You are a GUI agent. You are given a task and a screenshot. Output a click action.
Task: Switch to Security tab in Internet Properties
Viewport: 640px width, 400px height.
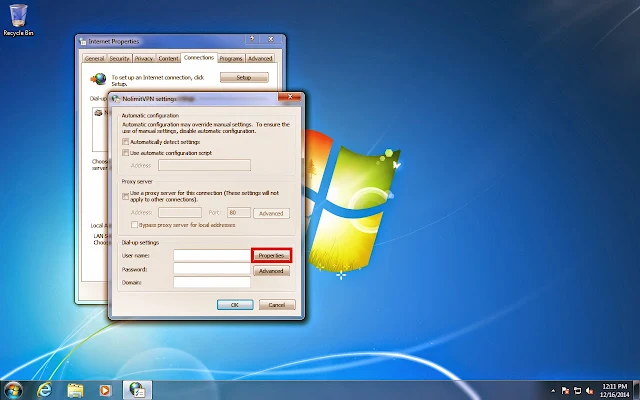pyautogui.click(x=119, y=58)
